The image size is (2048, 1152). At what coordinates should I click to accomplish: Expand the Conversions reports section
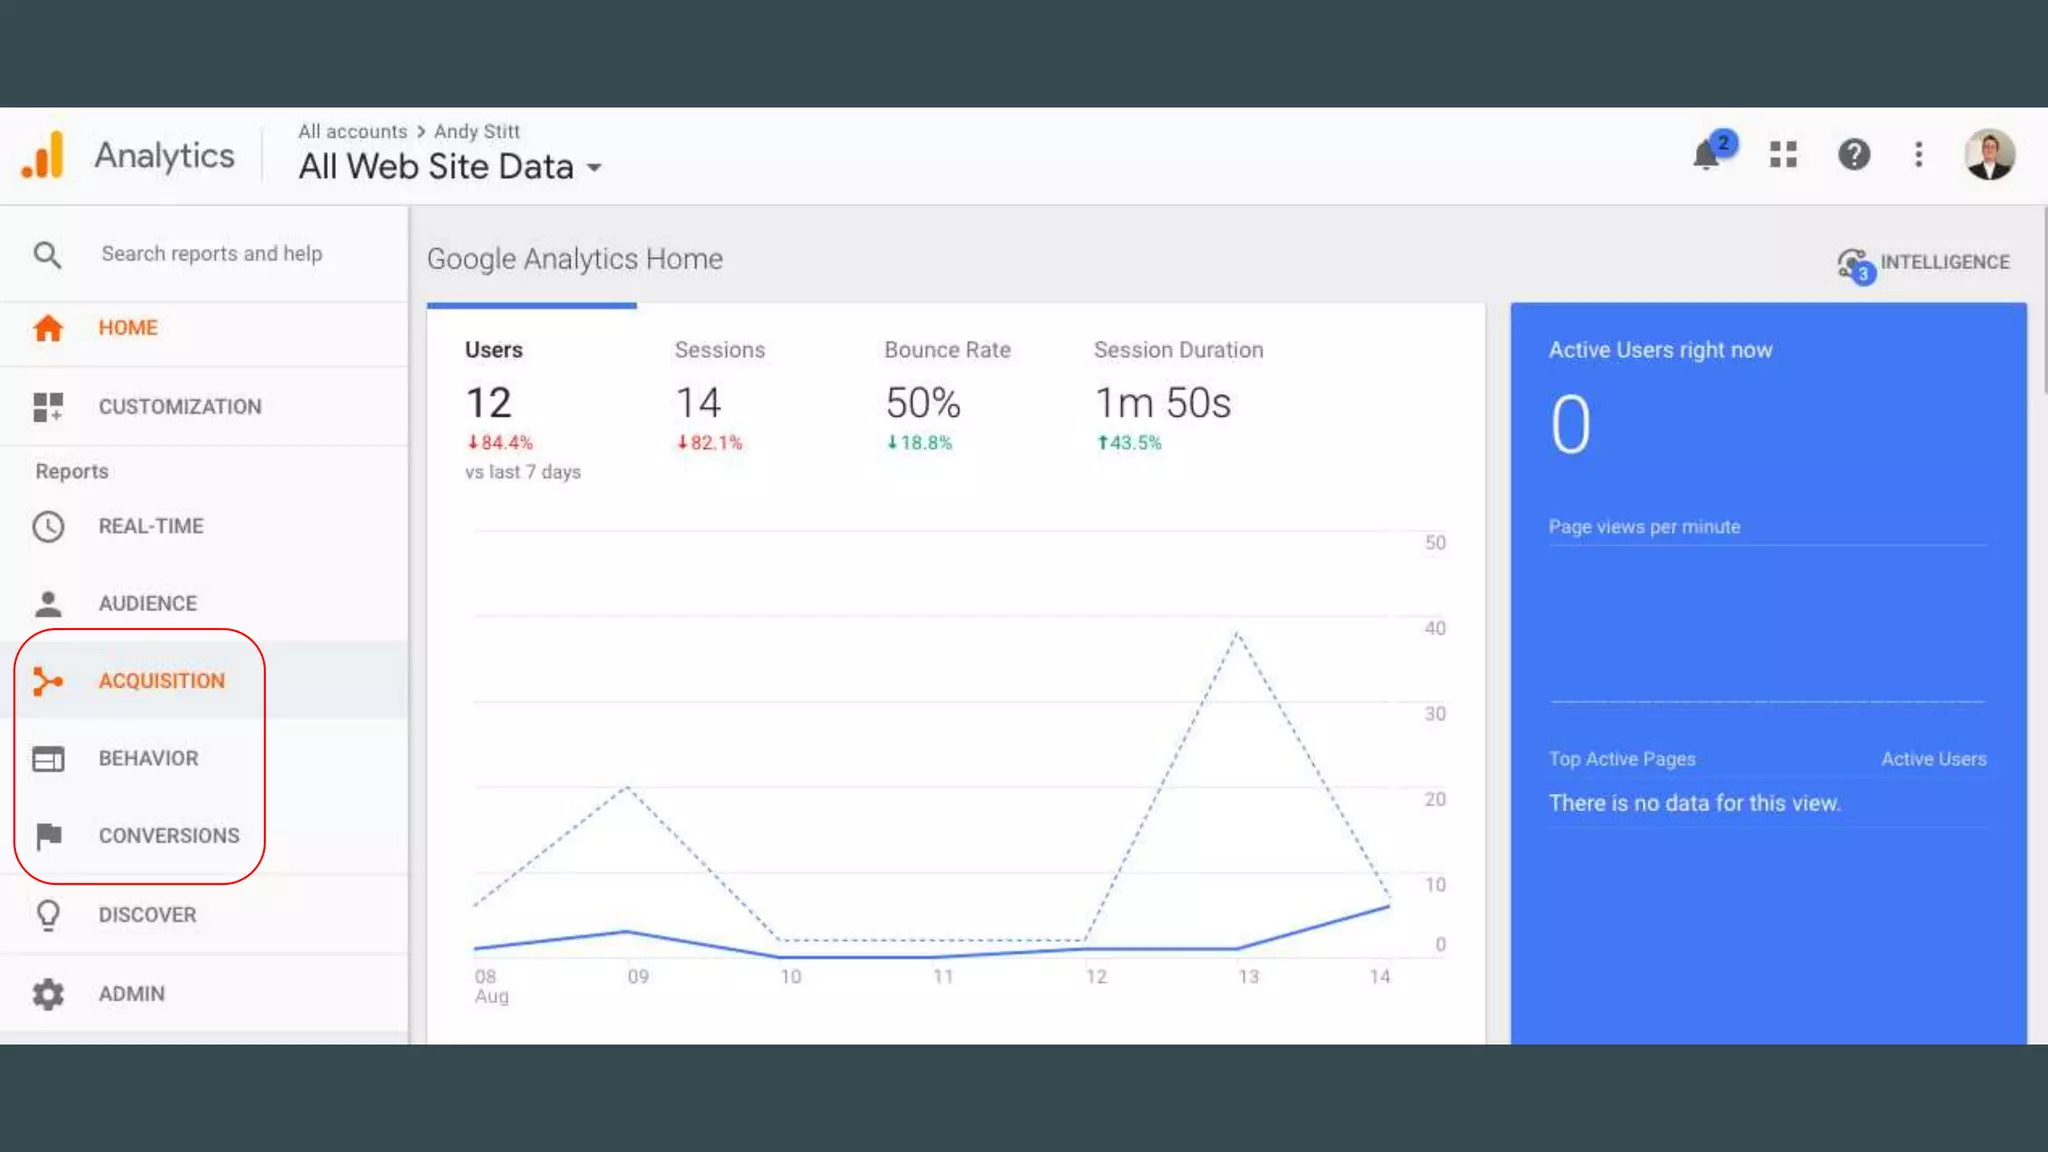(168, 835)
